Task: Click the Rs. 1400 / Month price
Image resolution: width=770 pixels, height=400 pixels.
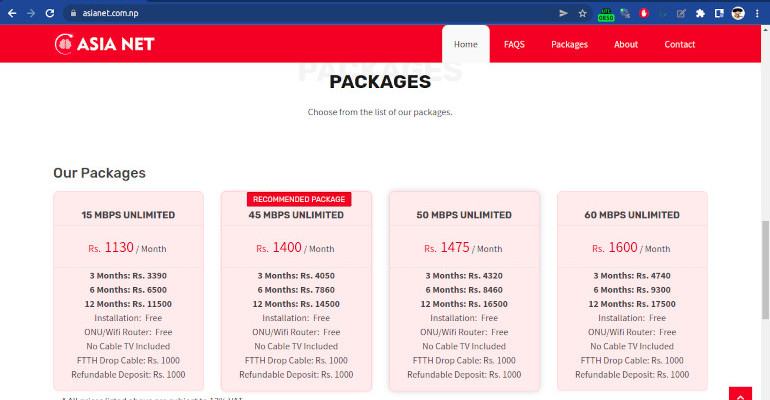Action: [x=295, y=247]
